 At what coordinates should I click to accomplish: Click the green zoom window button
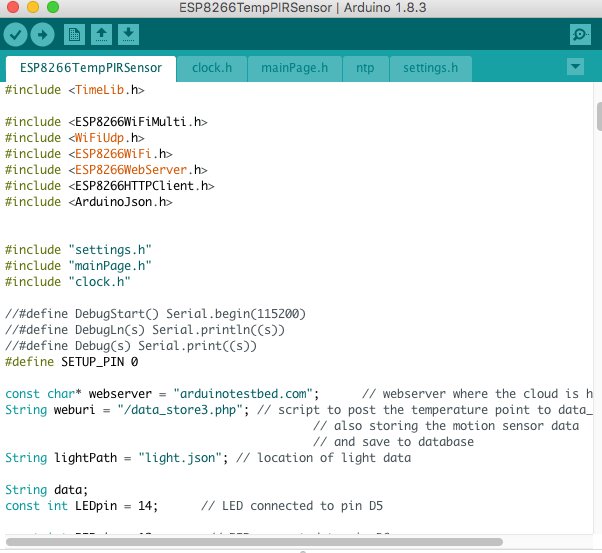coord(53,7)
